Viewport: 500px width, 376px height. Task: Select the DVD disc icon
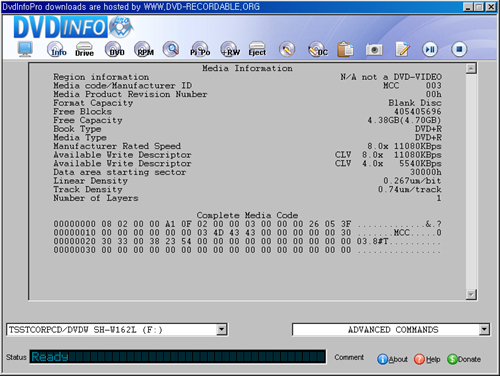pos(114,49)
